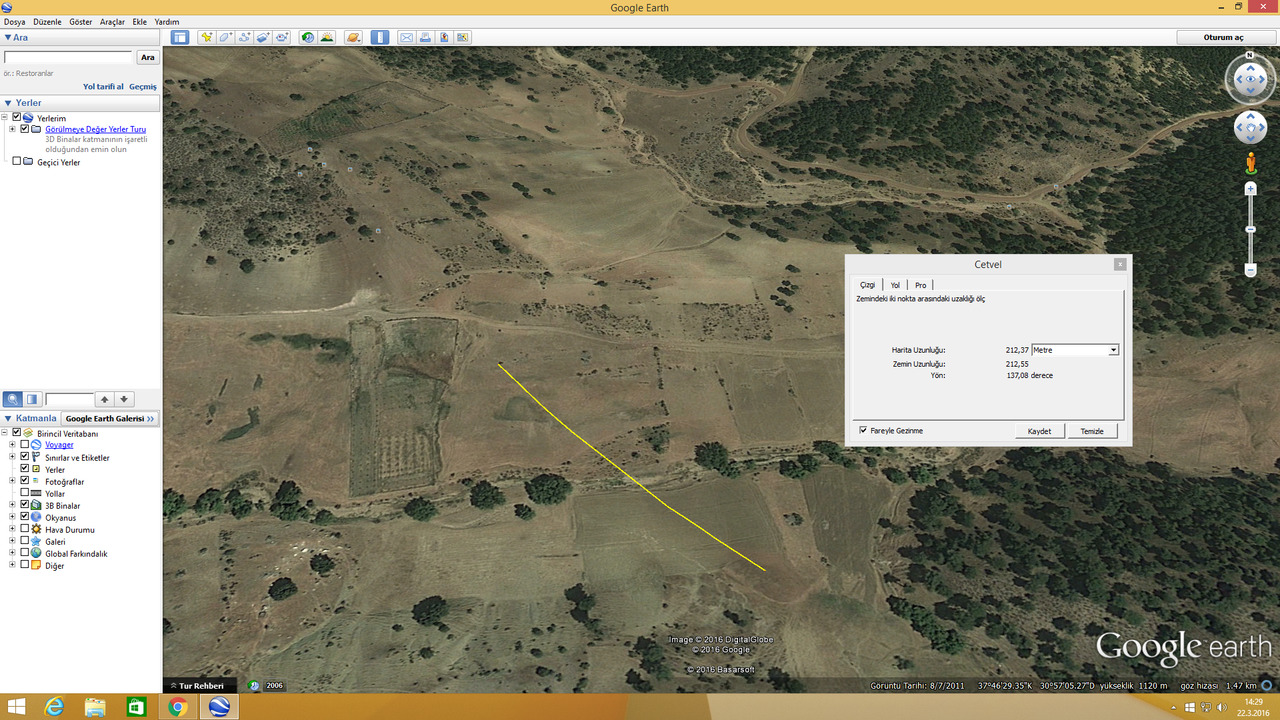Click the Print toolbar icon
This screenshot has height=720, width=1280.
tap(425, 37)
